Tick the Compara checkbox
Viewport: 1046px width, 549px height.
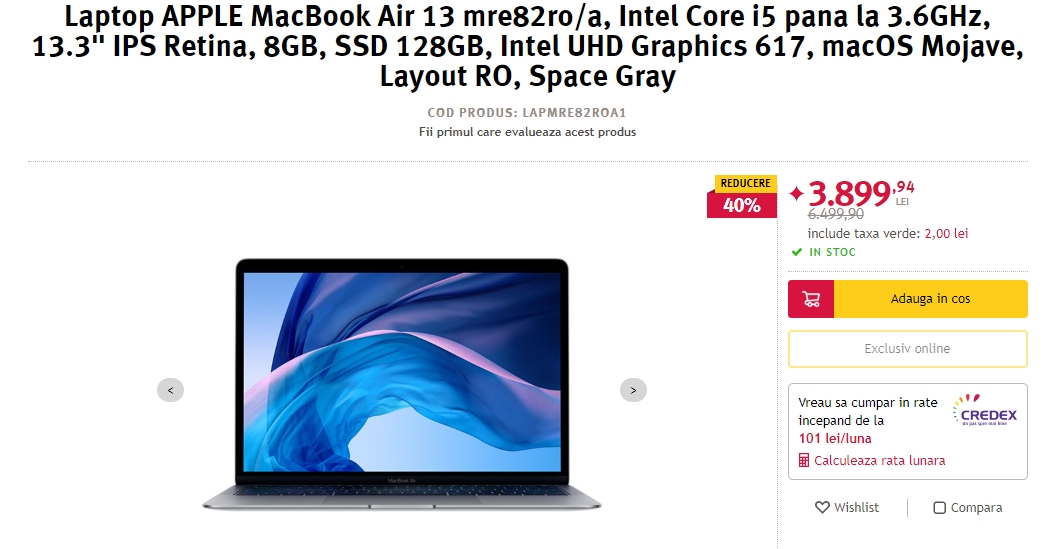939,508
